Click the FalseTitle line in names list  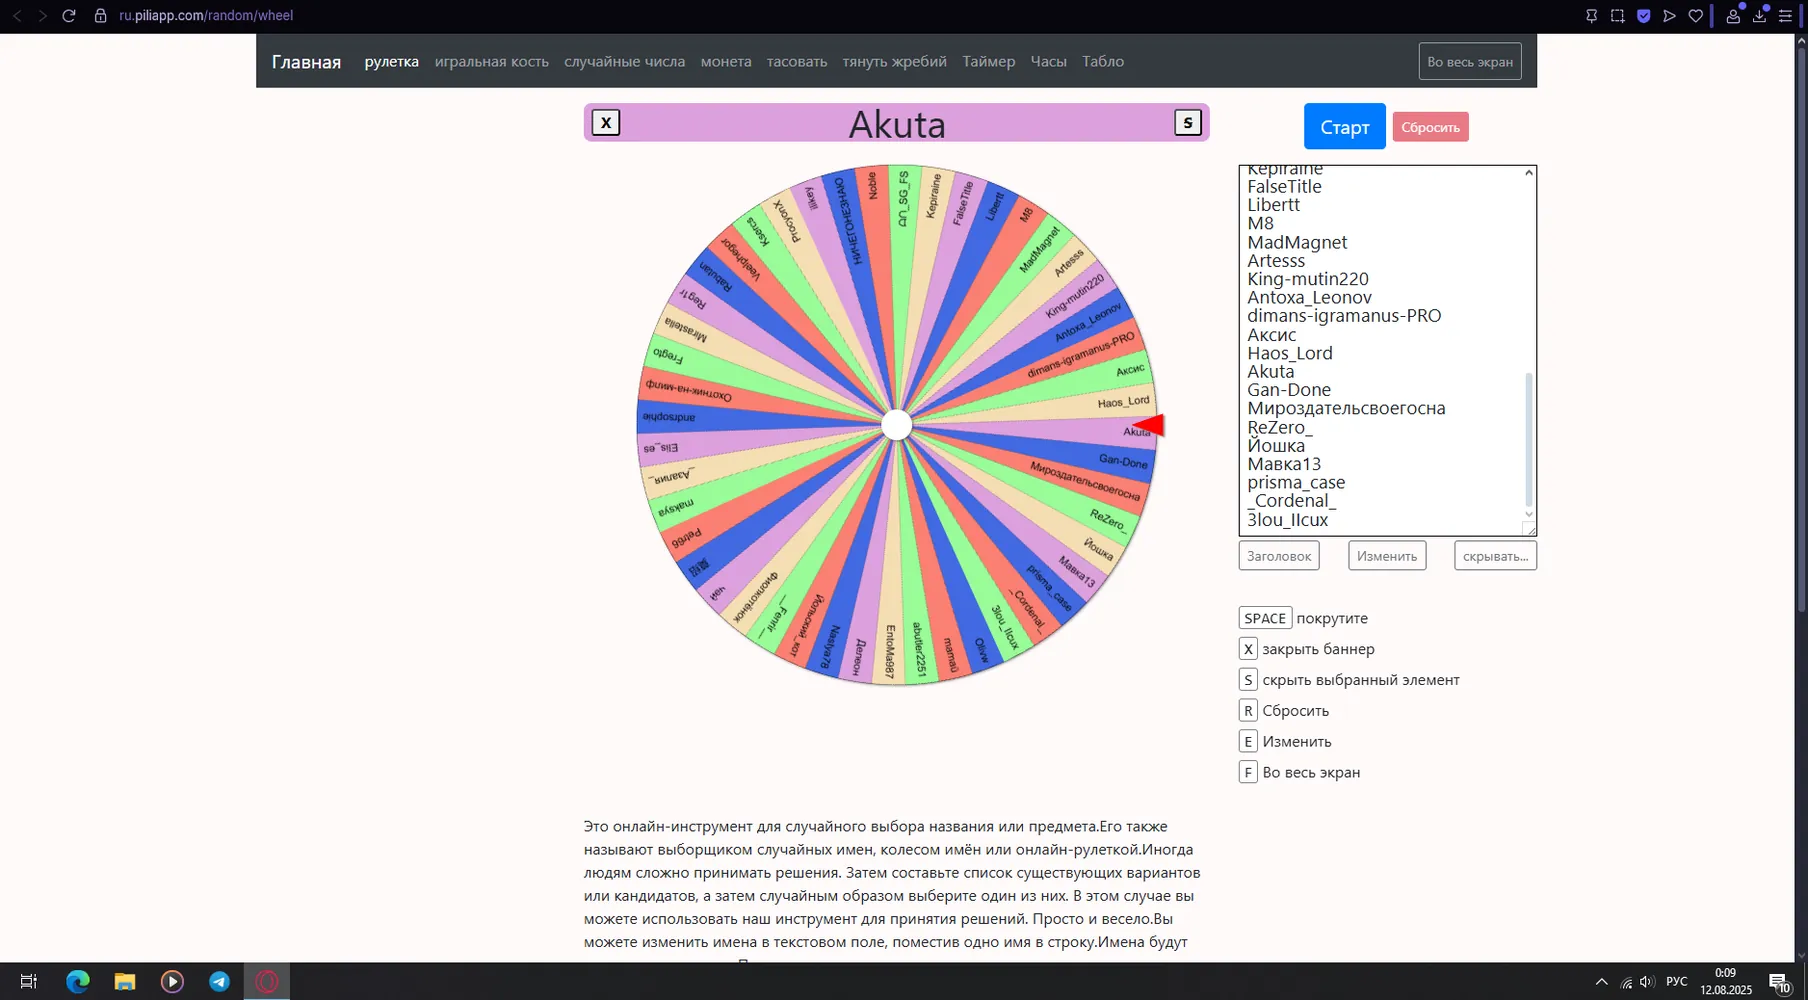(x=1284, y=187)
